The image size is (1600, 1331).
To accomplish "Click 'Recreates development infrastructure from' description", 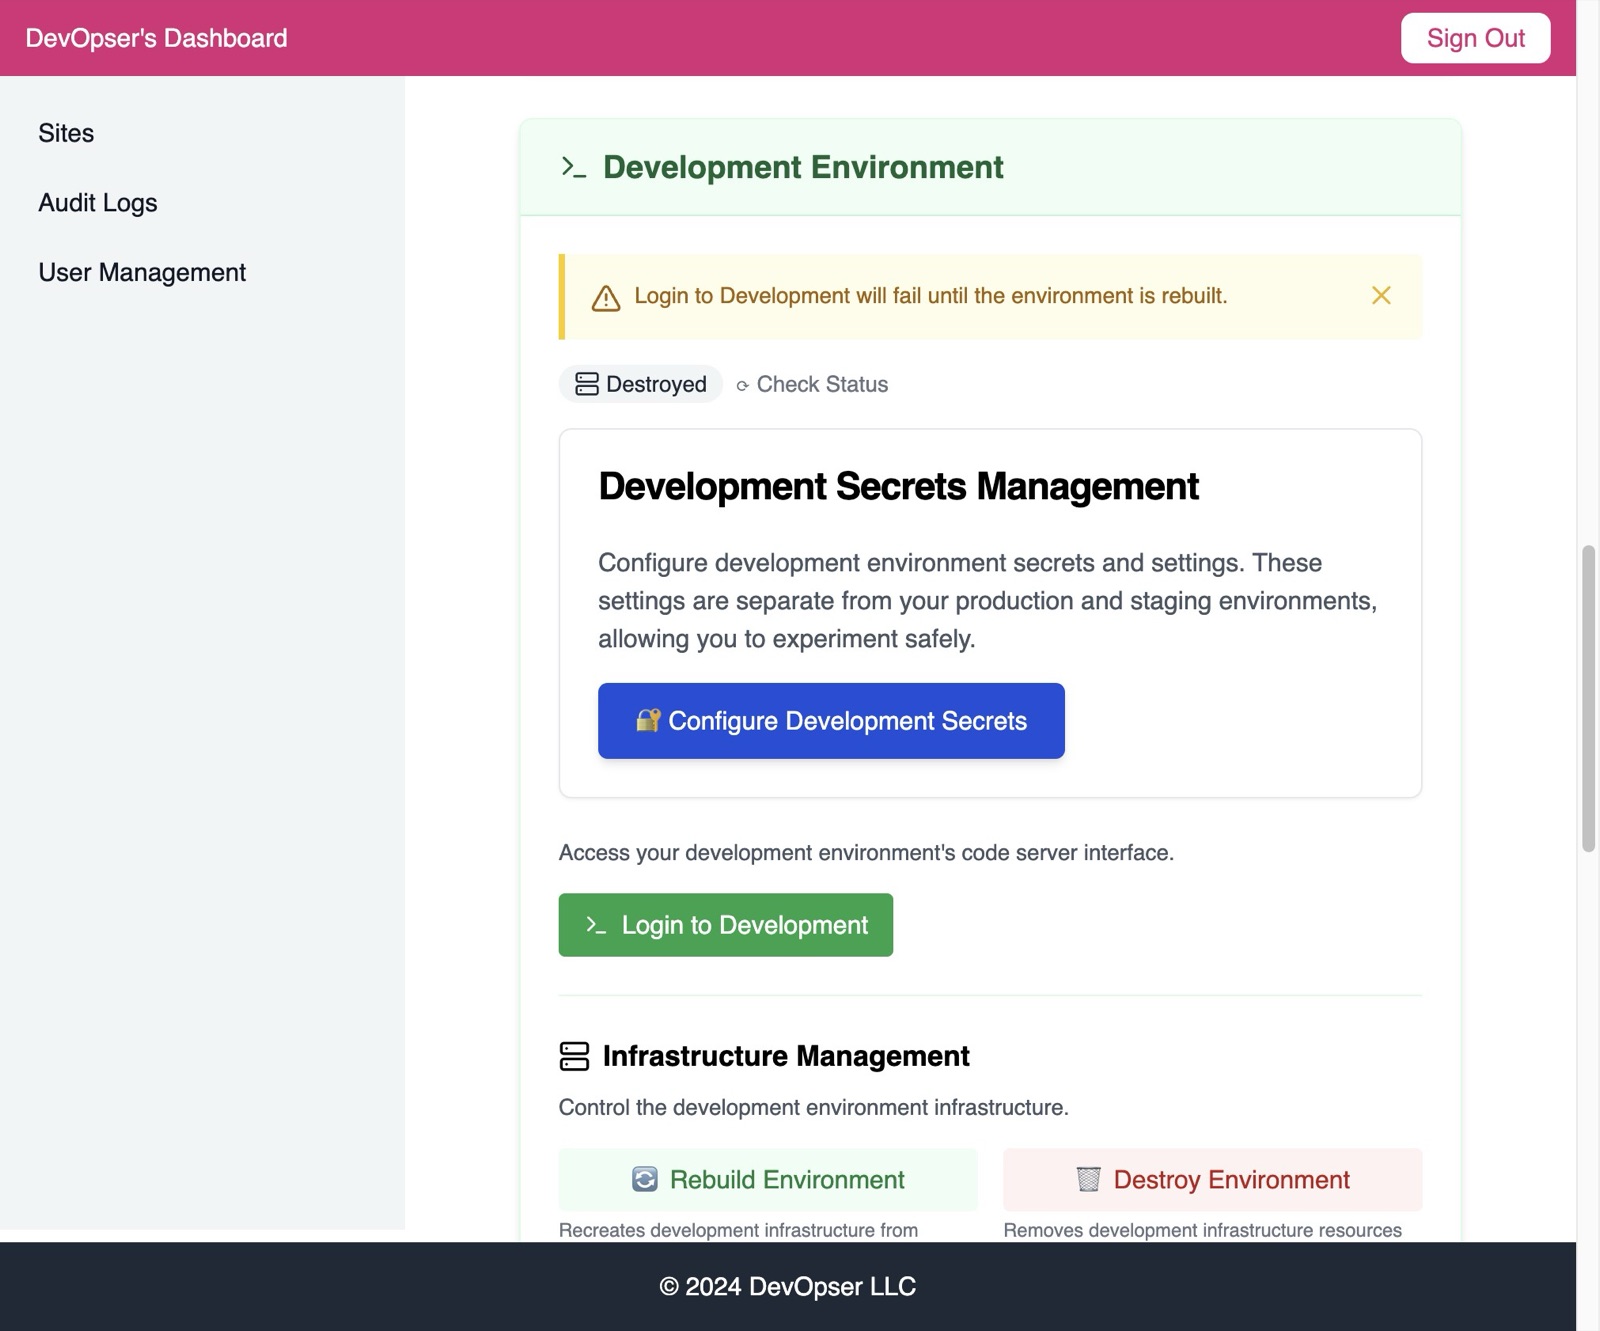I will coord(738,1230).
